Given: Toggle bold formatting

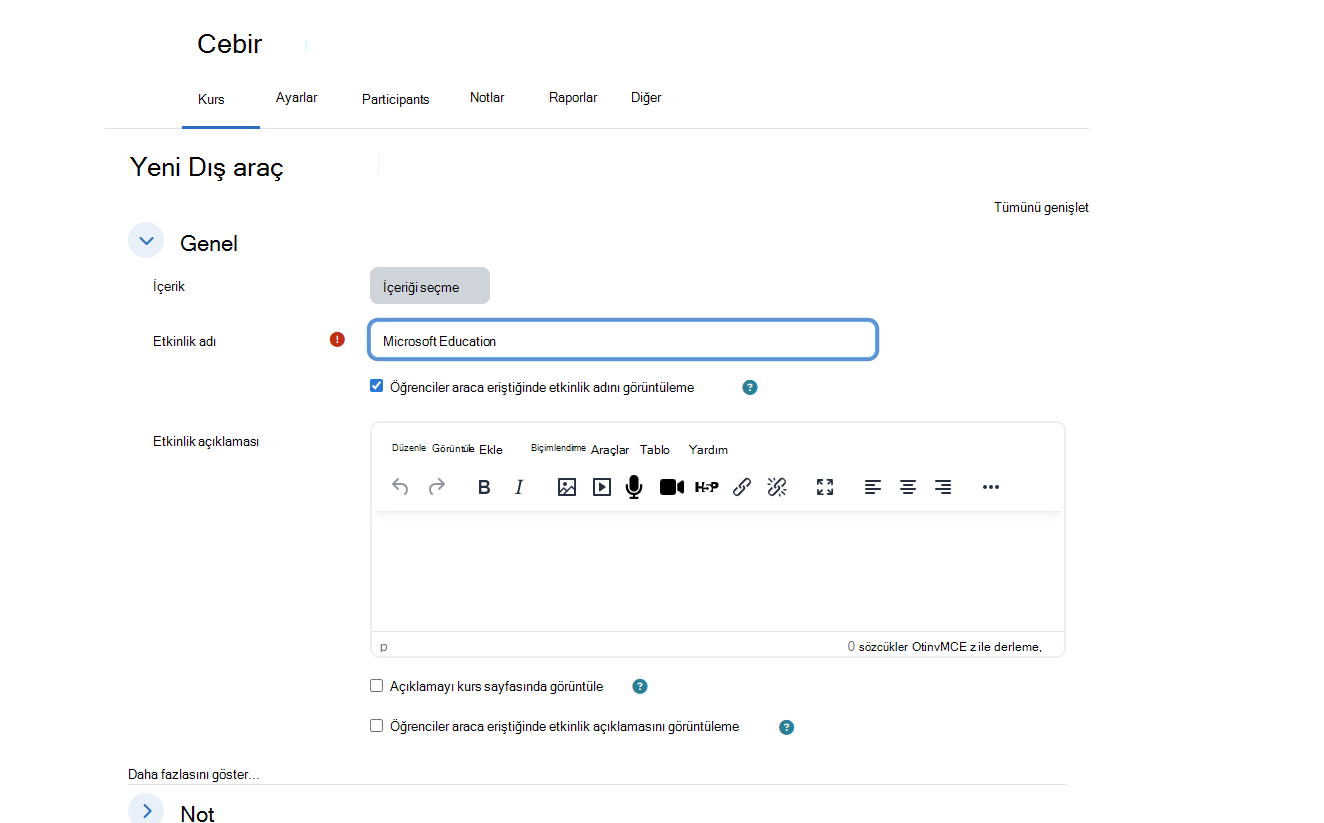Looking at the screenshot, I should click(484, 487).
